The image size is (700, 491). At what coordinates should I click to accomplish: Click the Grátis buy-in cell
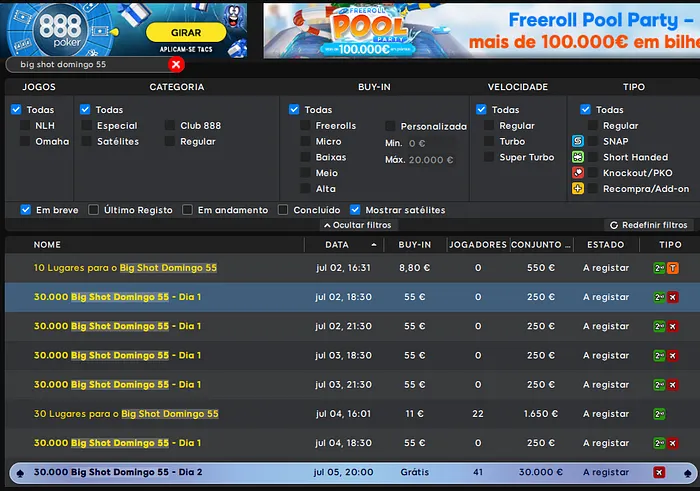pos(415,472)
